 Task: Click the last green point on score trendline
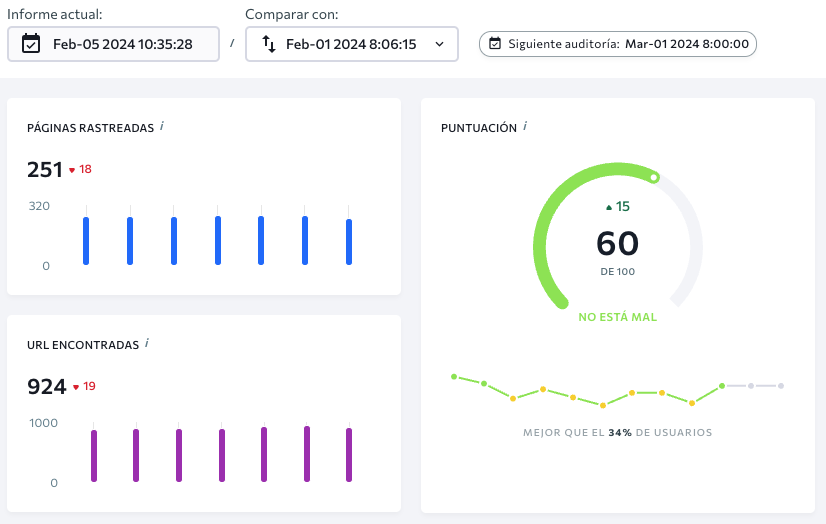pyautogui.click(x=722, y=386)
